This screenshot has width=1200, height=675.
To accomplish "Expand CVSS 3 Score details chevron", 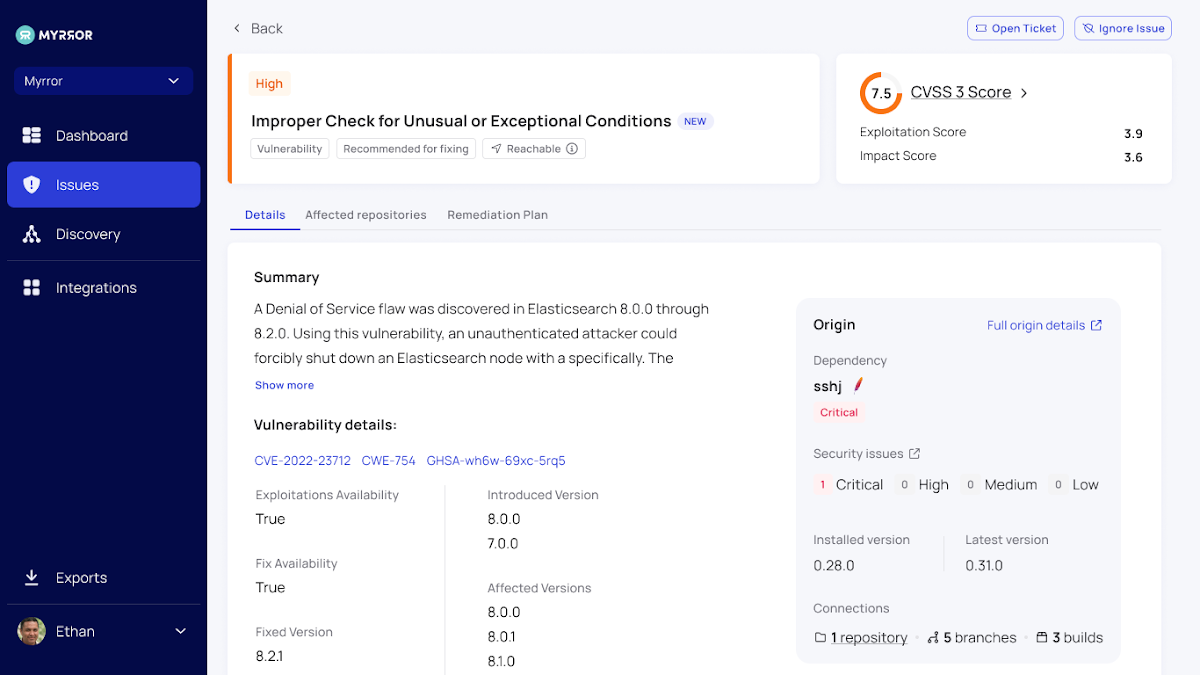I will tap(1024, 93).
